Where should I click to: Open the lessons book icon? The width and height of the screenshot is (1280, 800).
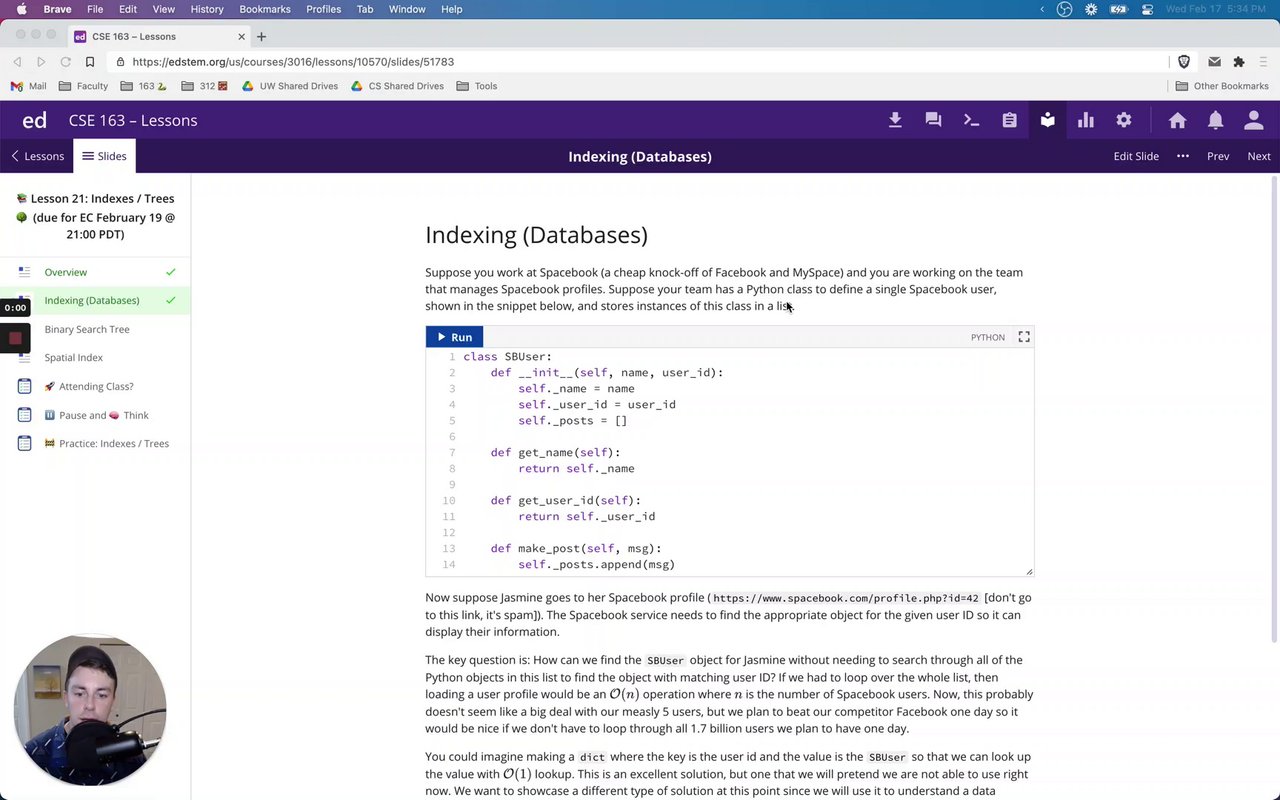(x=1047, y=120)
